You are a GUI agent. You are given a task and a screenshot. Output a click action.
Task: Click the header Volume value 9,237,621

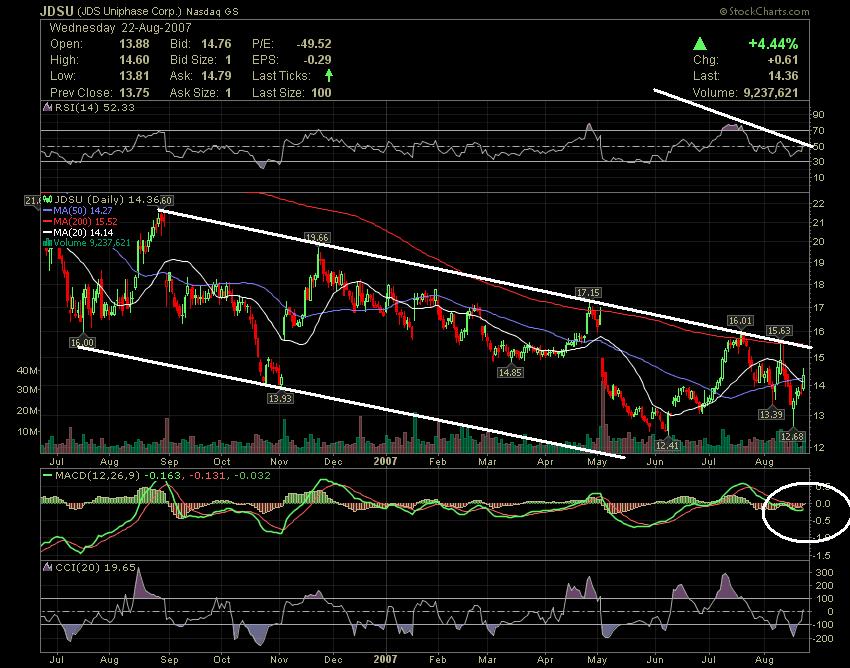tap(771, 93)
